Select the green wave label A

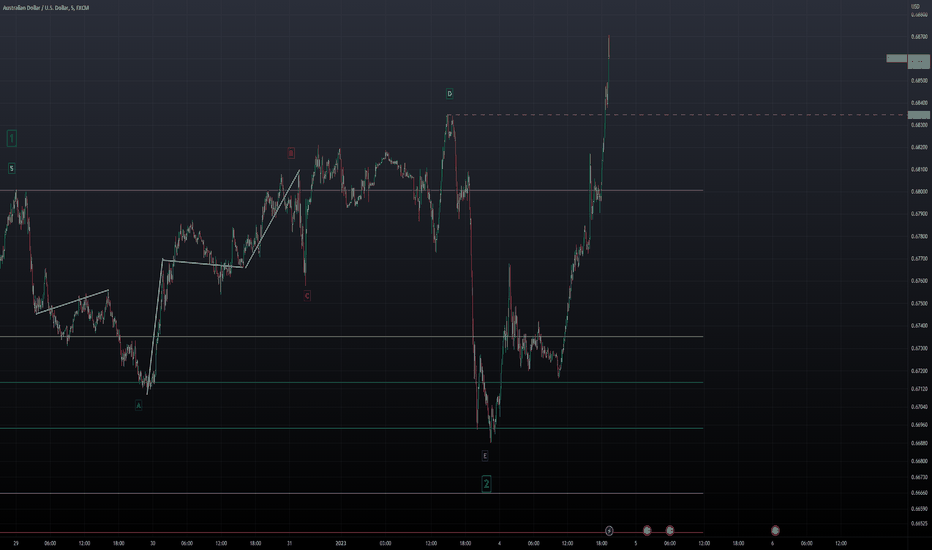click(x=138, y=406)
